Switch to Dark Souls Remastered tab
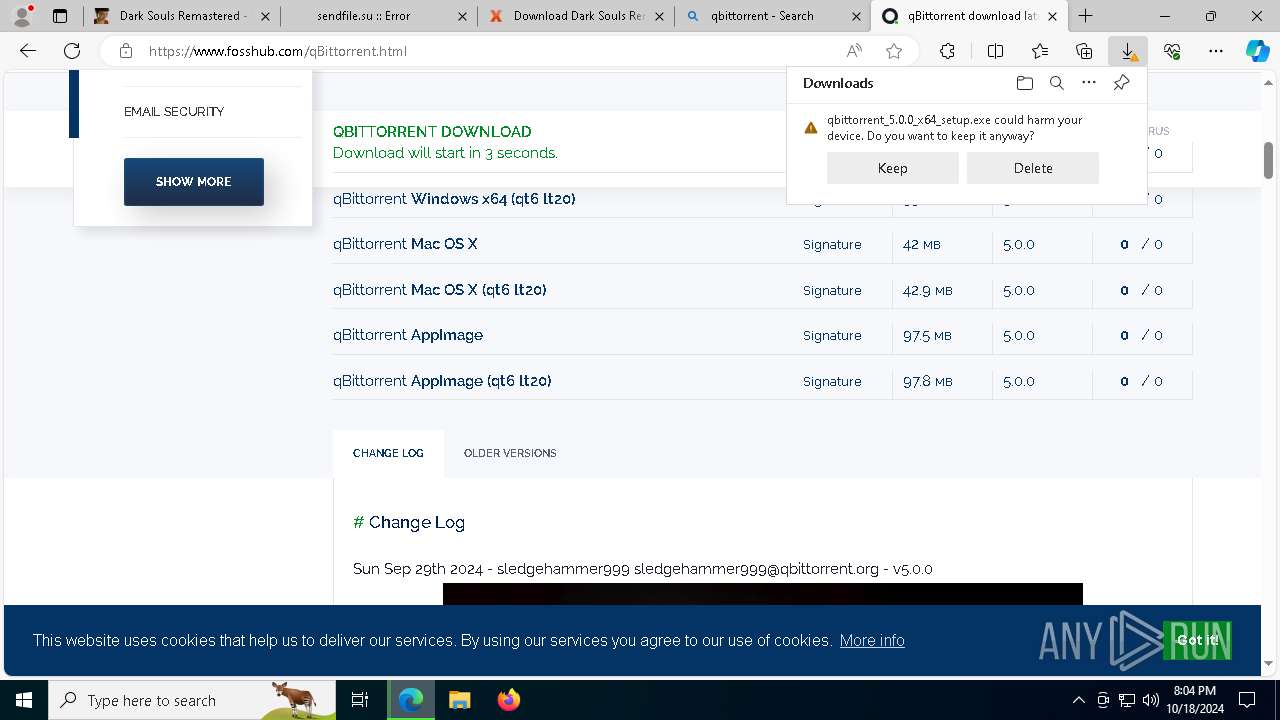 point(182,16)
